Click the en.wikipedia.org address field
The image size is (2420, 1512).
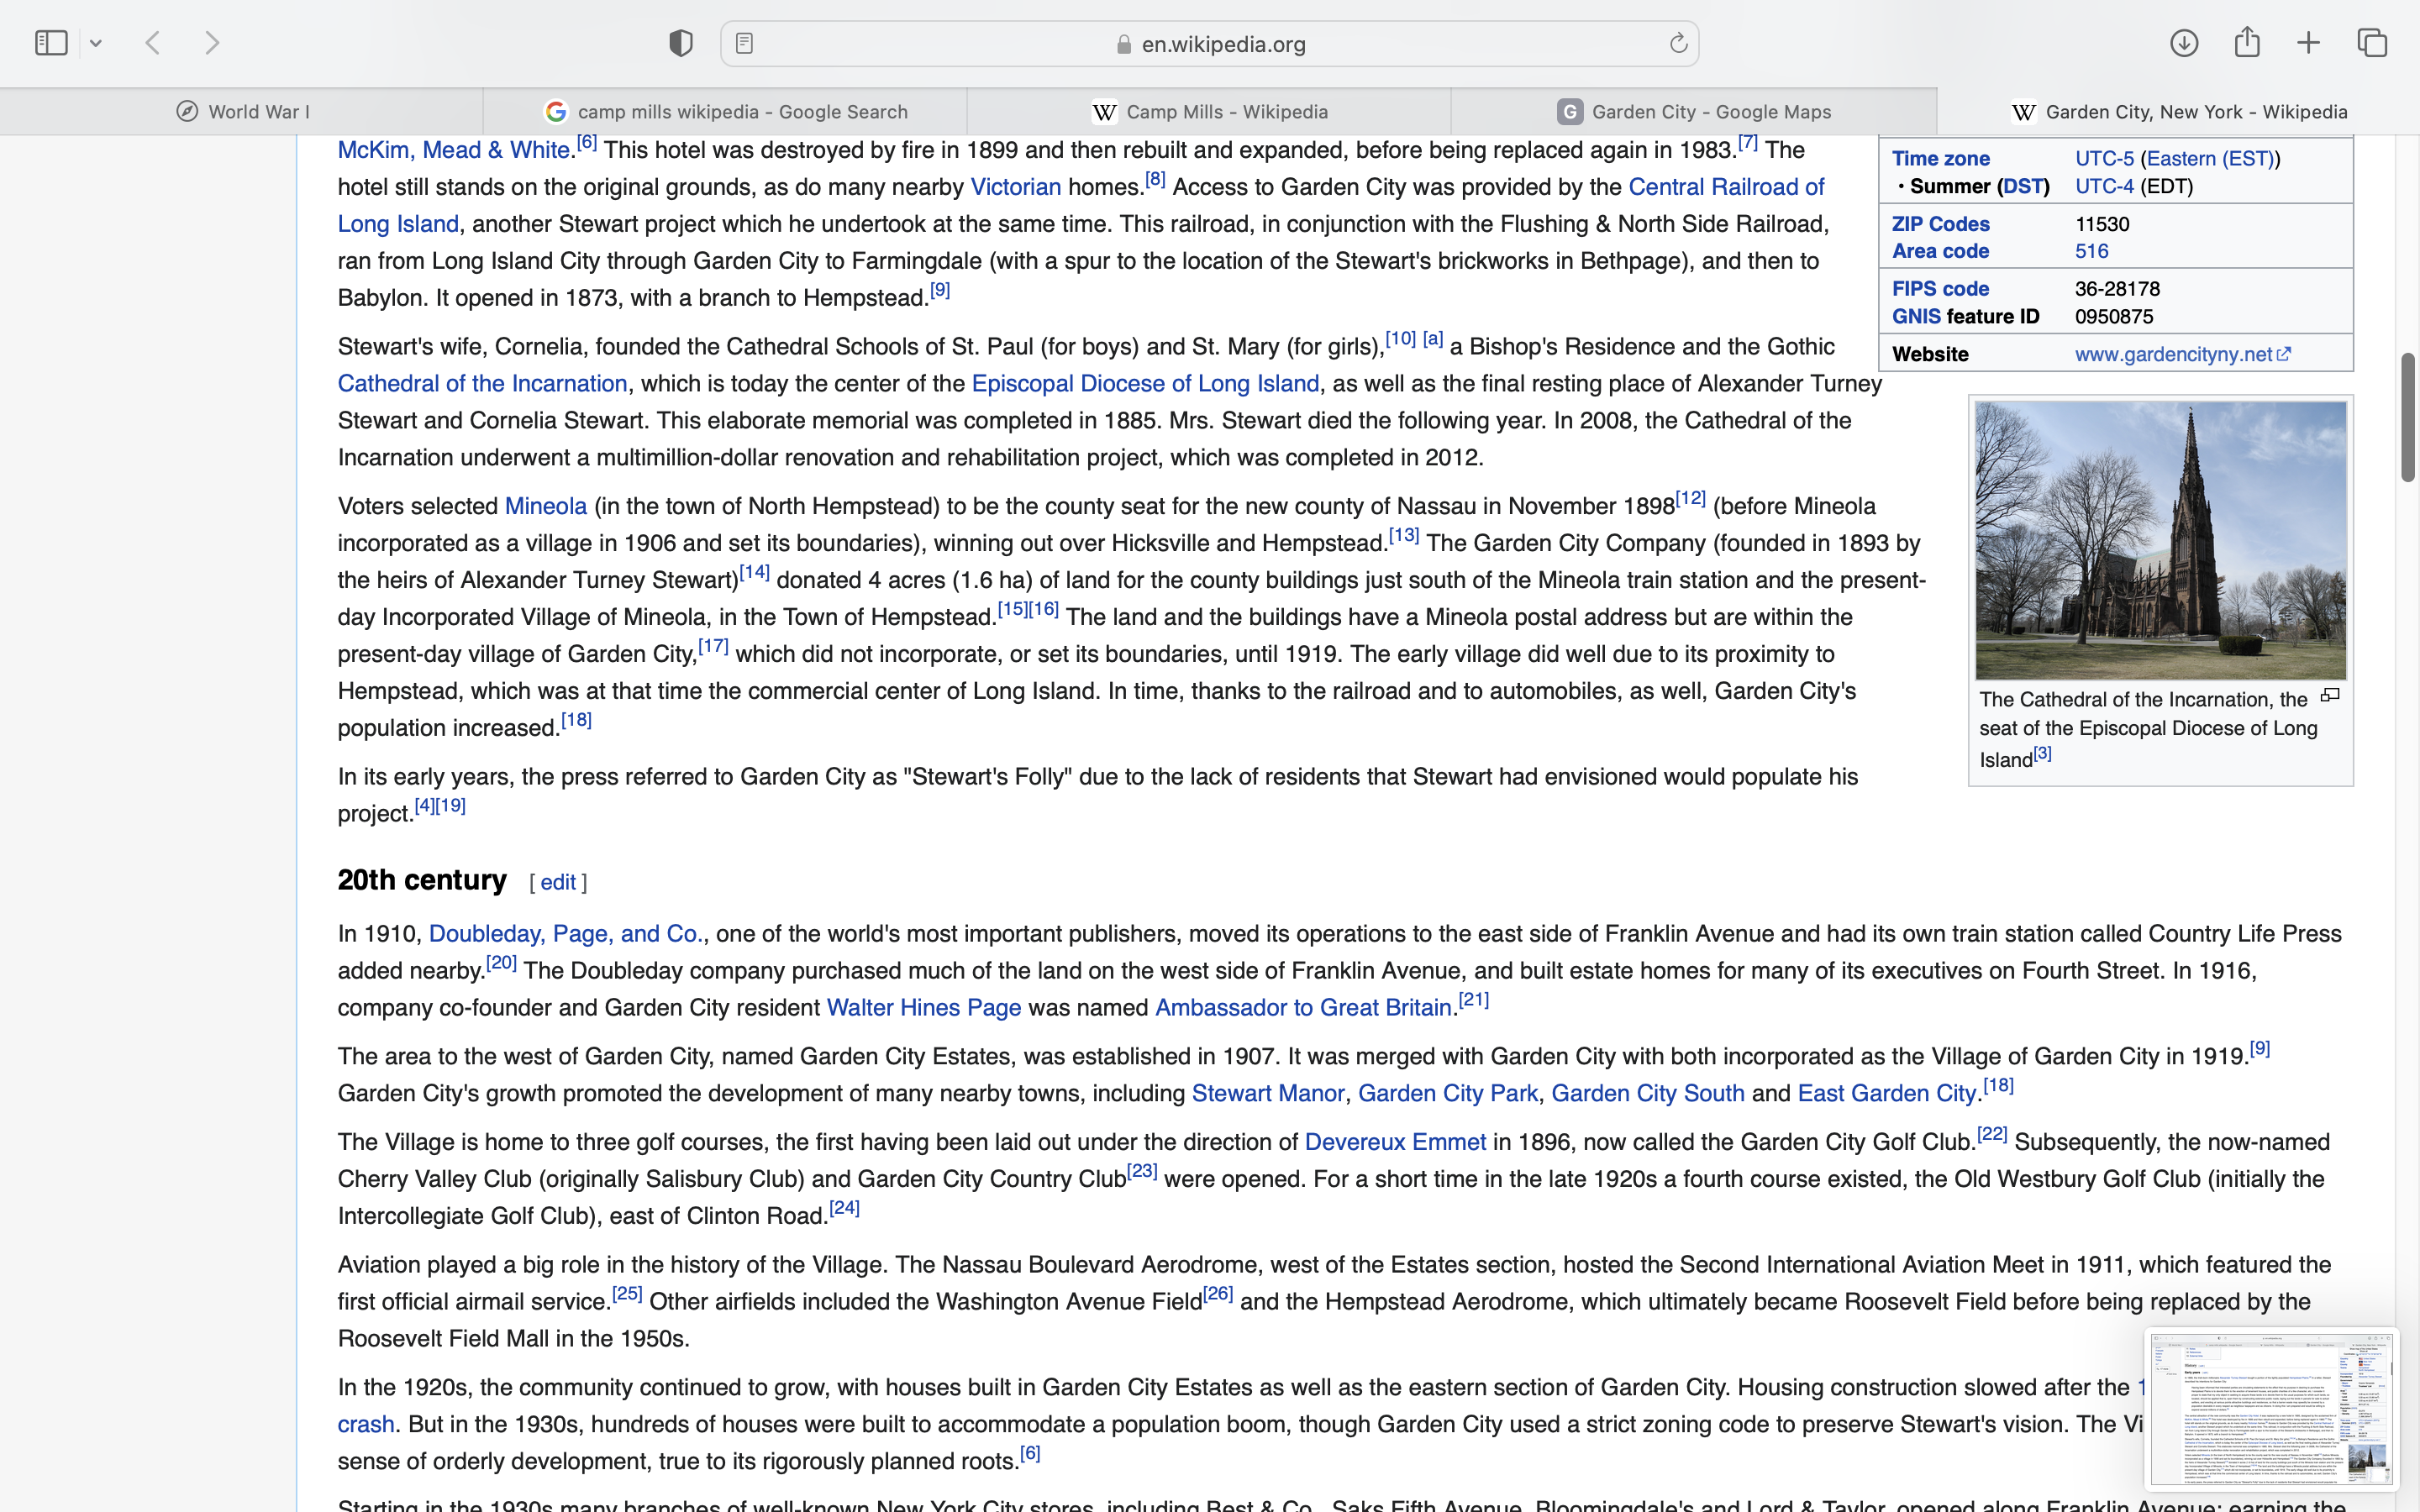pos(1210,44)
